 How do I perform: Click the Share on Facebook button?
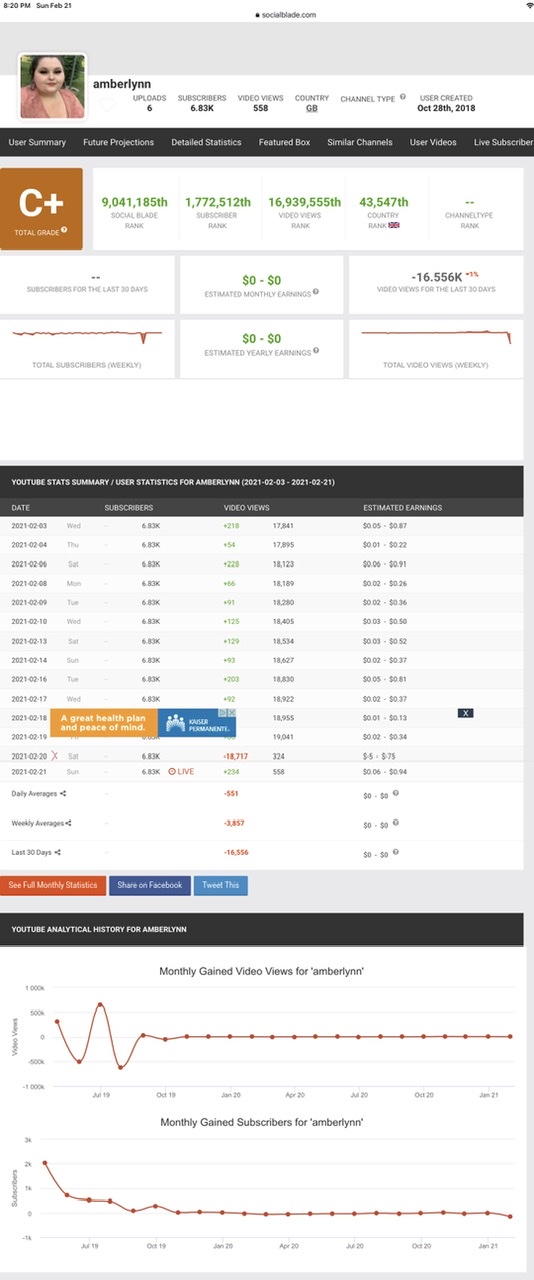(x=150, y=885)
